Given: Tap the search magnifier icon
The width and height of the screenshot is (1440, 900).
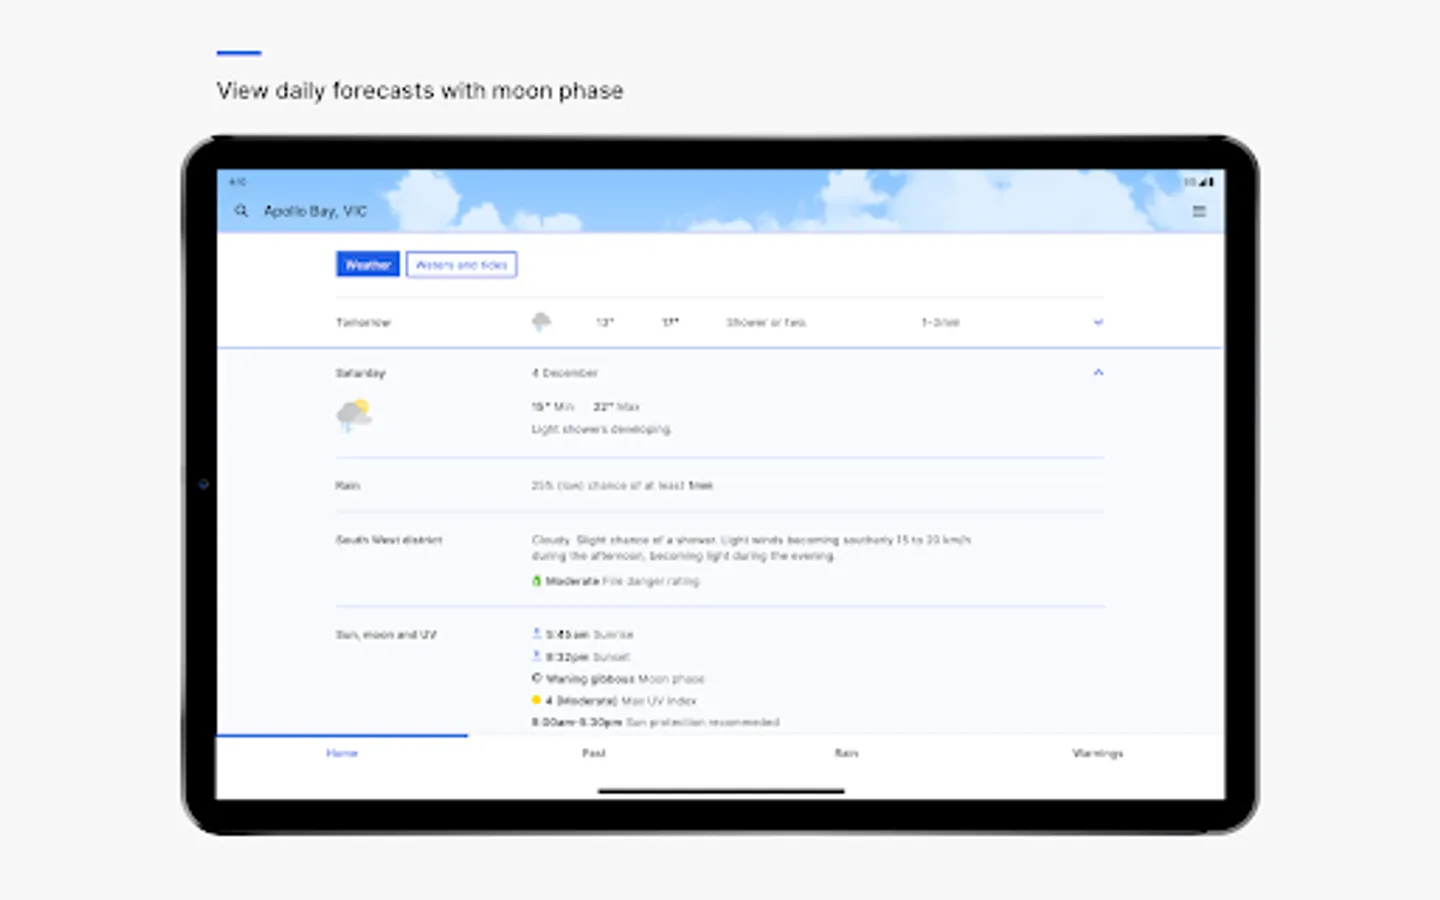Looking at the screenshot, I should 241,211.
